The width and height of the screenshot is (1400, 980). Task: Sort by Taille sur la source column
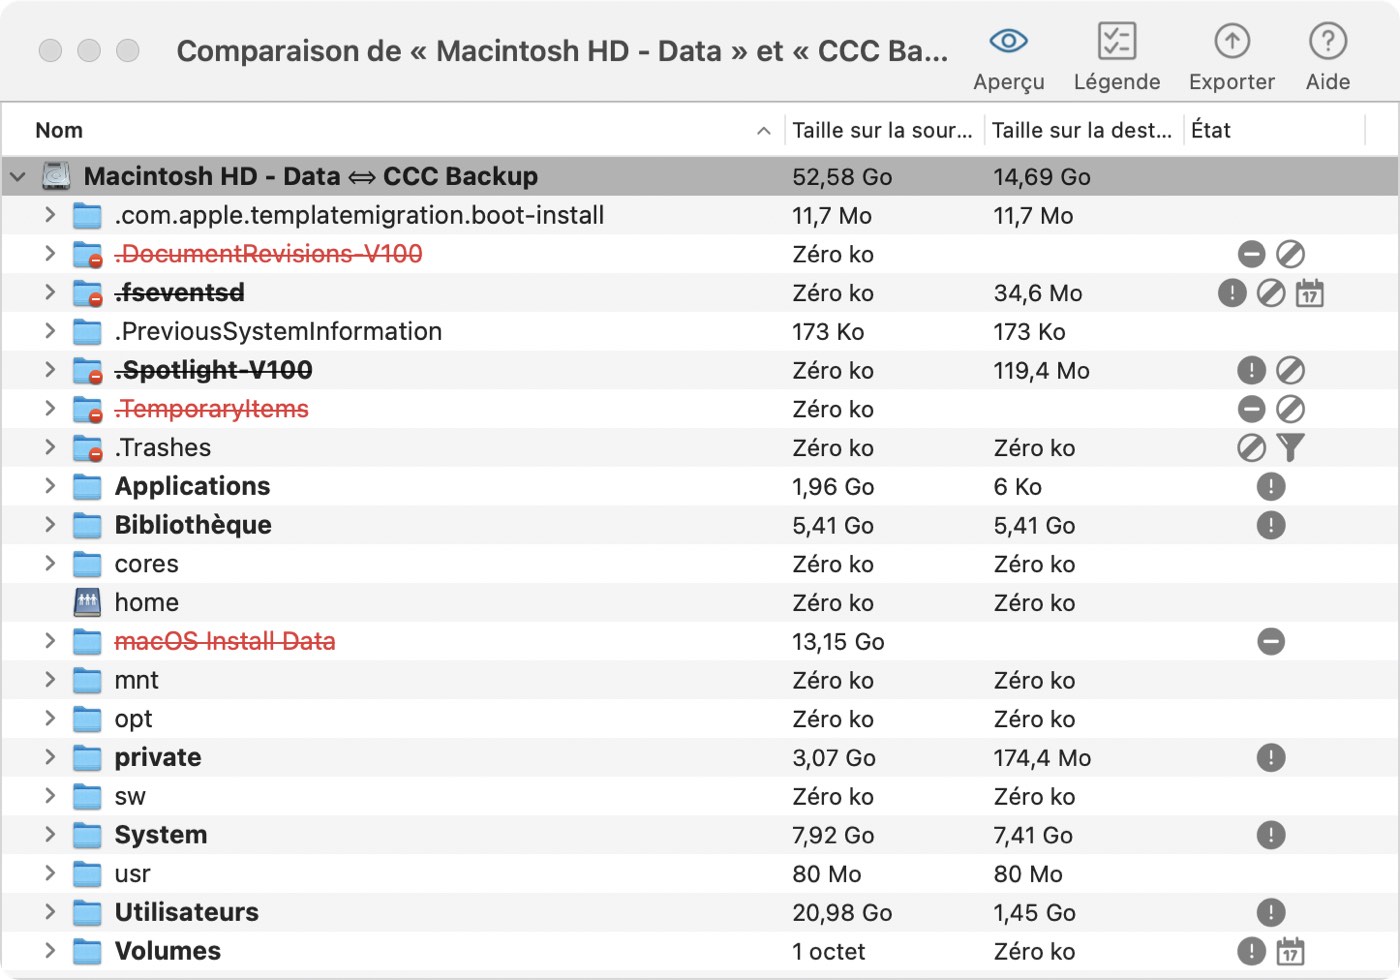[884, 130]
